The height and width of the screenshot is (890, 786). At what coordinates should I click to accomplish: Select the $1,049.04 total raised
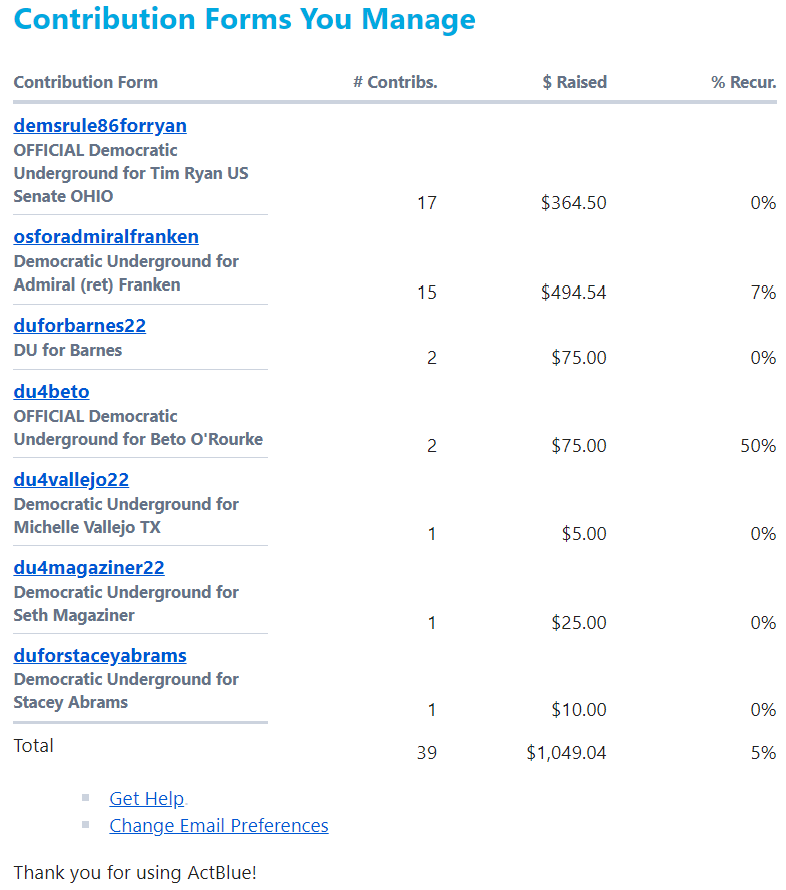(x=566, y=753)
